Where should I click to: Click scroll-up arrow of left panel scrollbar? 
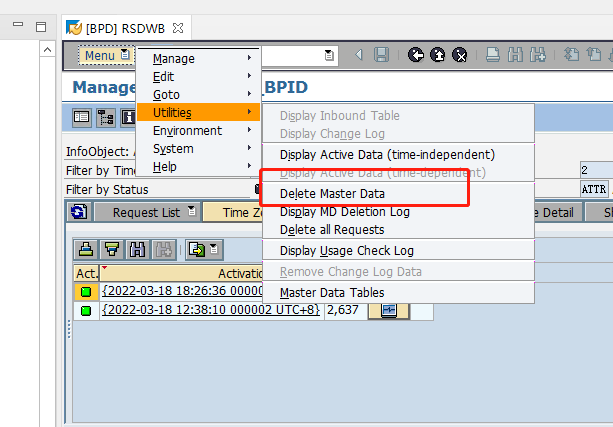point(47,50)
